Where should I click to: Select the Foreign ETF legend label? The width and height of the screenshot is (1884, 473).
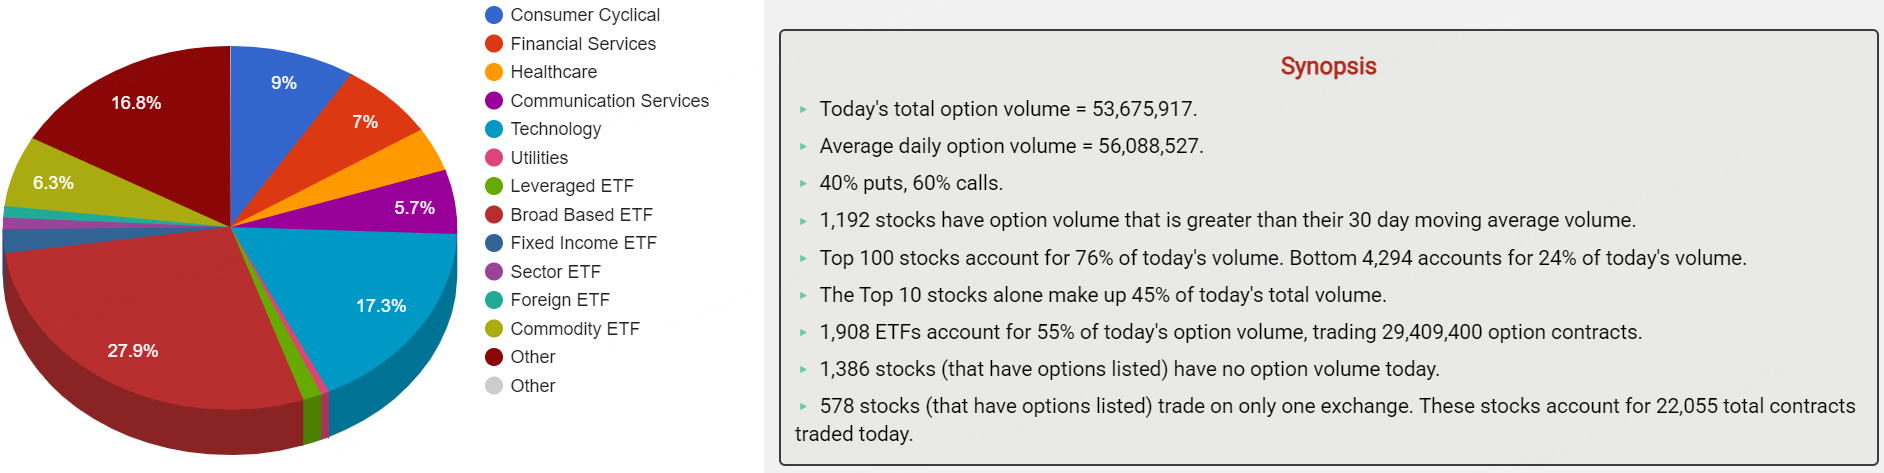coord(559,300)
